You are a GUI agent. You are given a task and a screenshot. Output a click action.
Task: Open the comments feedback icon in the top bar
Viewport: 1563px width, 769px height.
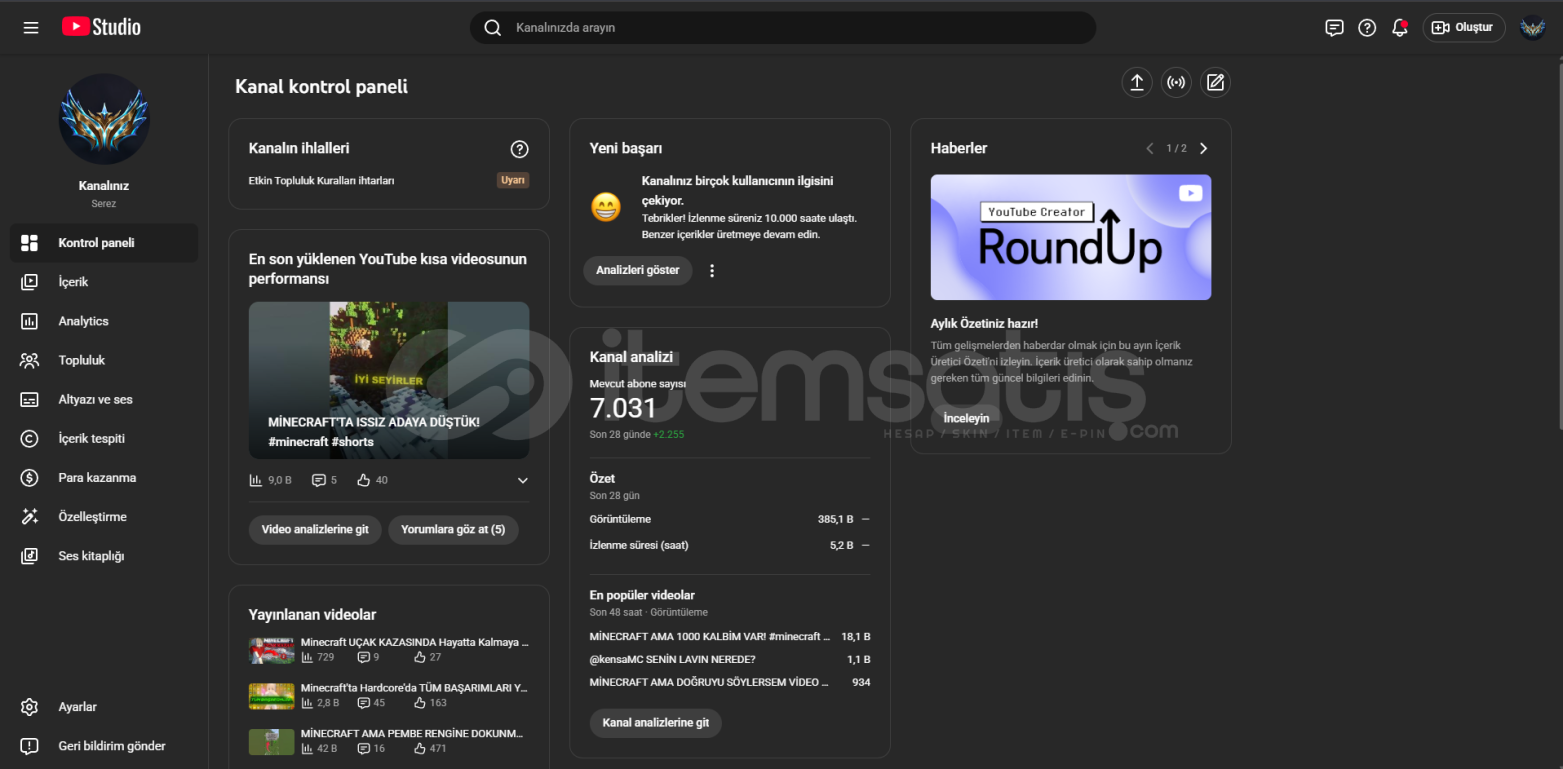click(x=1334, y=28)
